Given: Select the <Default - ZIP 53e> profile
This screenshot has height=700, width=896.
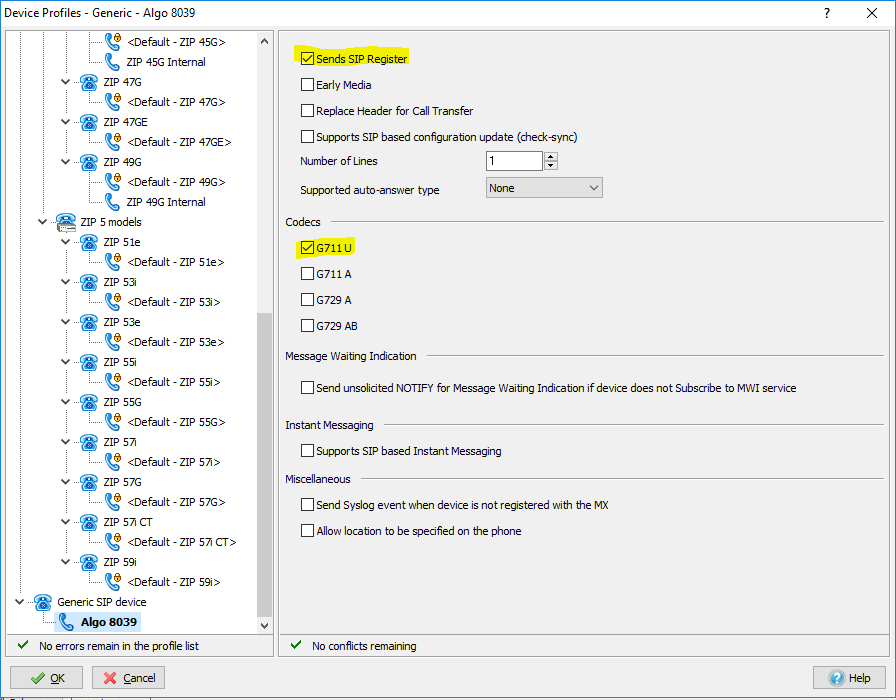Looking at the screenshot, I should pyautogui.click(x=176, y=342).
